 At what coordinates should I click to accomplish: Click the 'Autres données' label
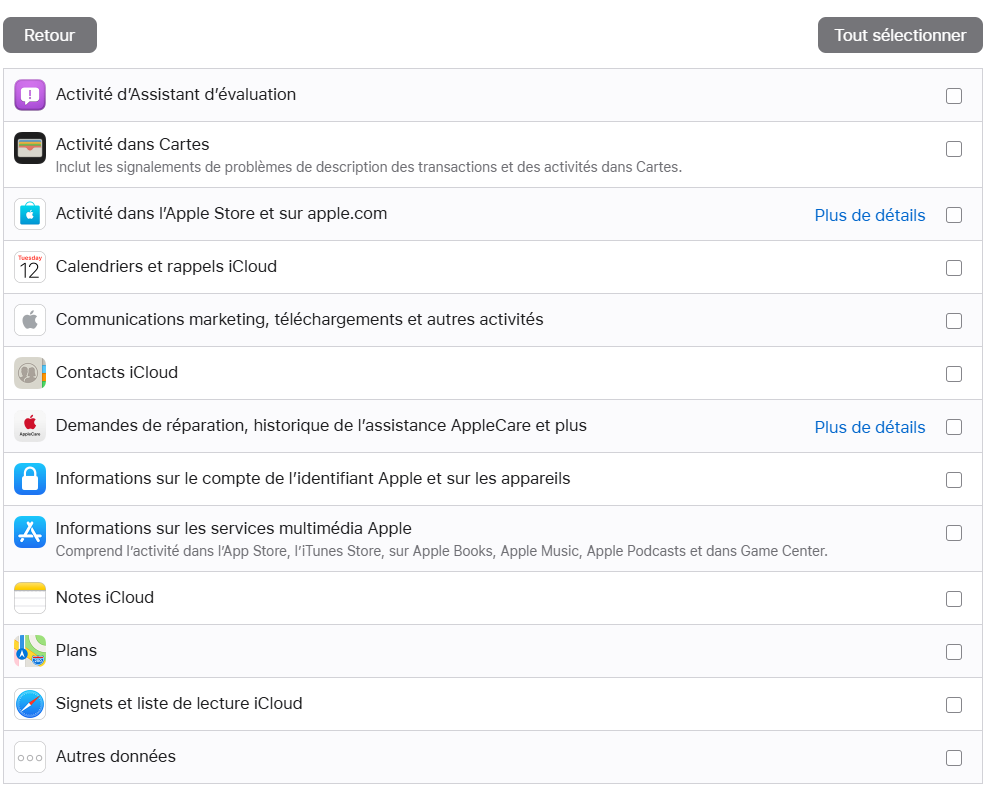pos(115,756)
